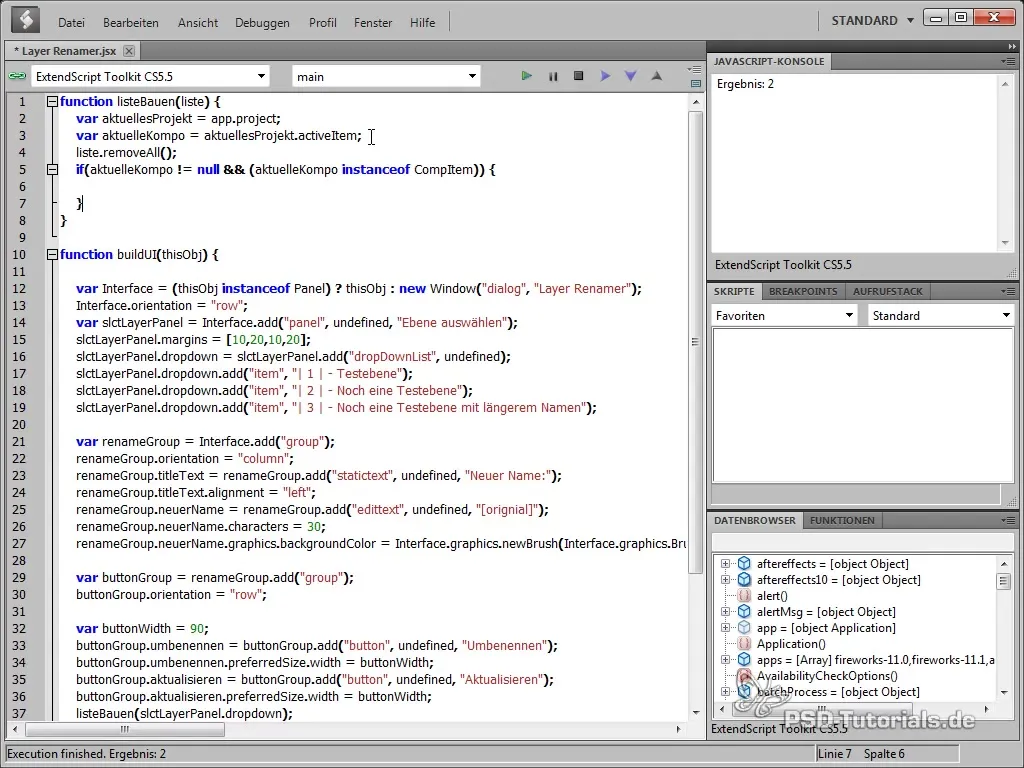Expand the batchProcess tree node

725,692
